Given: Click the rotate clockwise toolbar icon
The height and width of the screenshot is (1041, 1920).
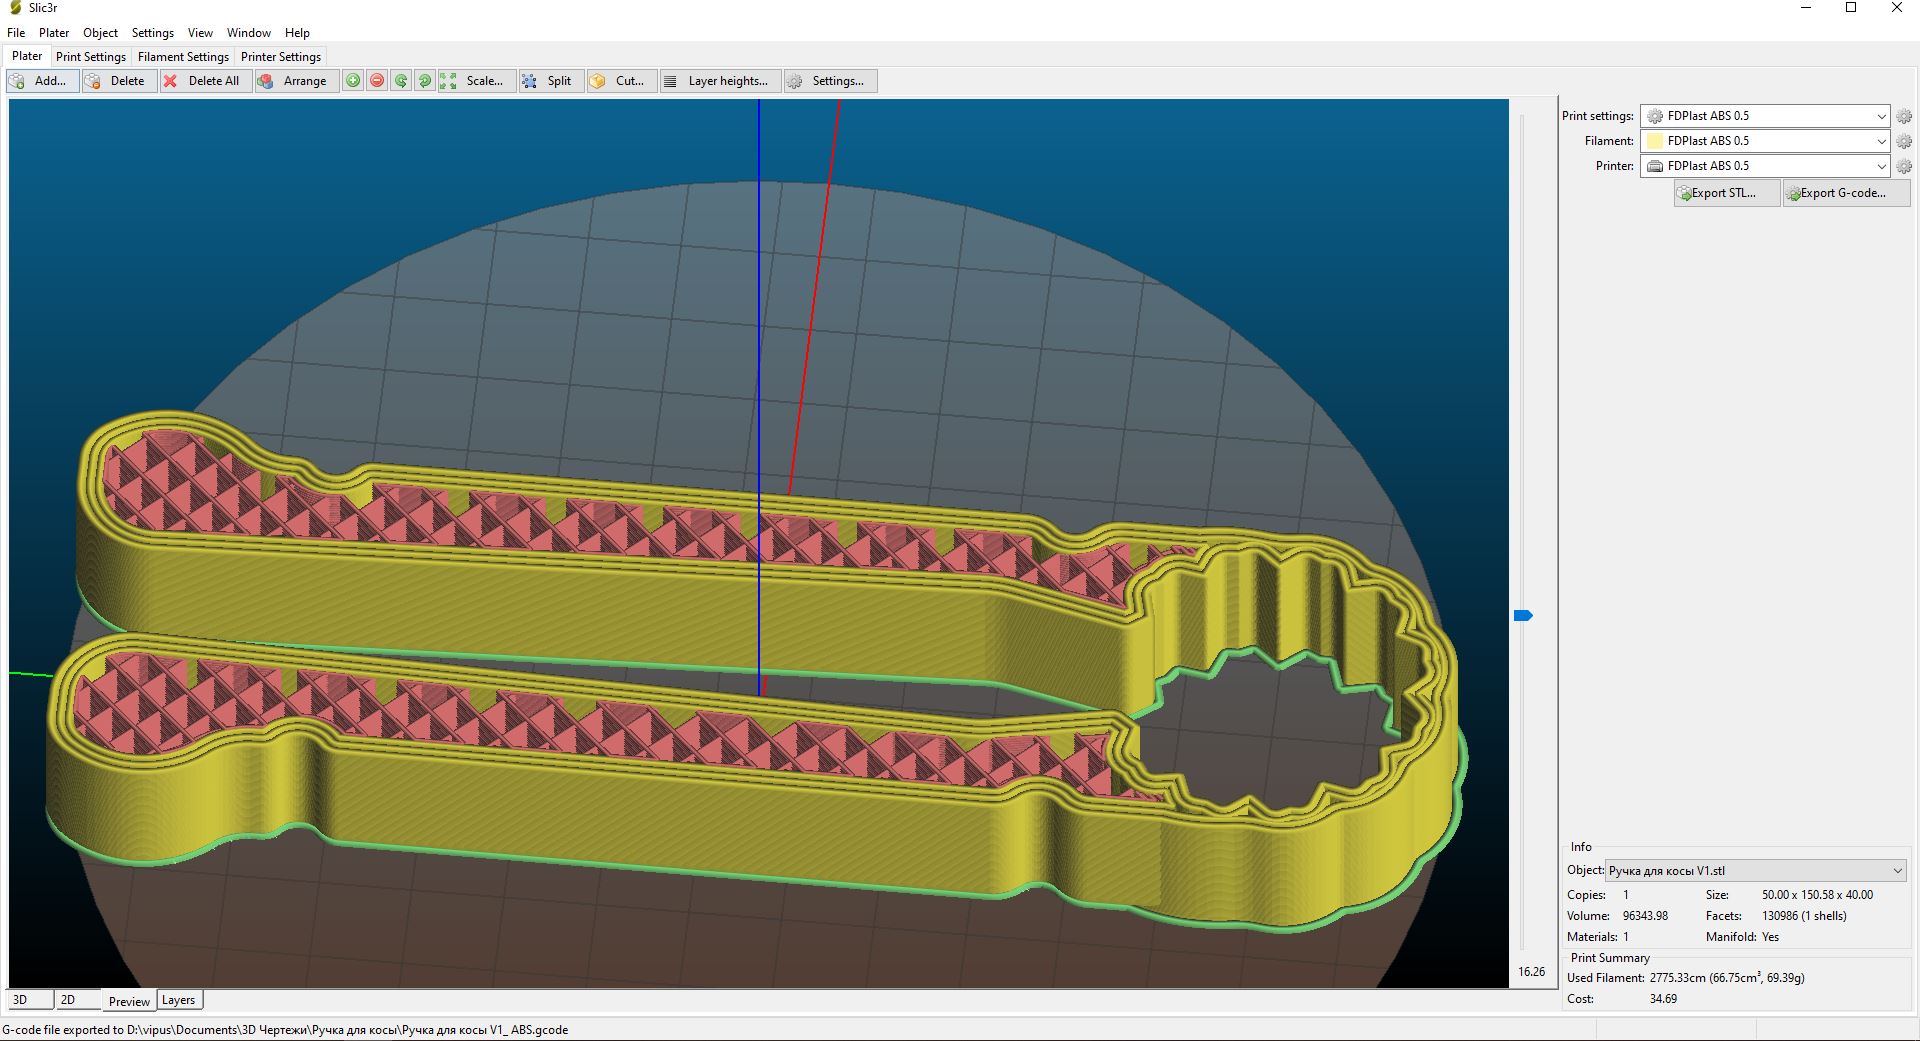Looking at the screenshot, I should [425, 81].
